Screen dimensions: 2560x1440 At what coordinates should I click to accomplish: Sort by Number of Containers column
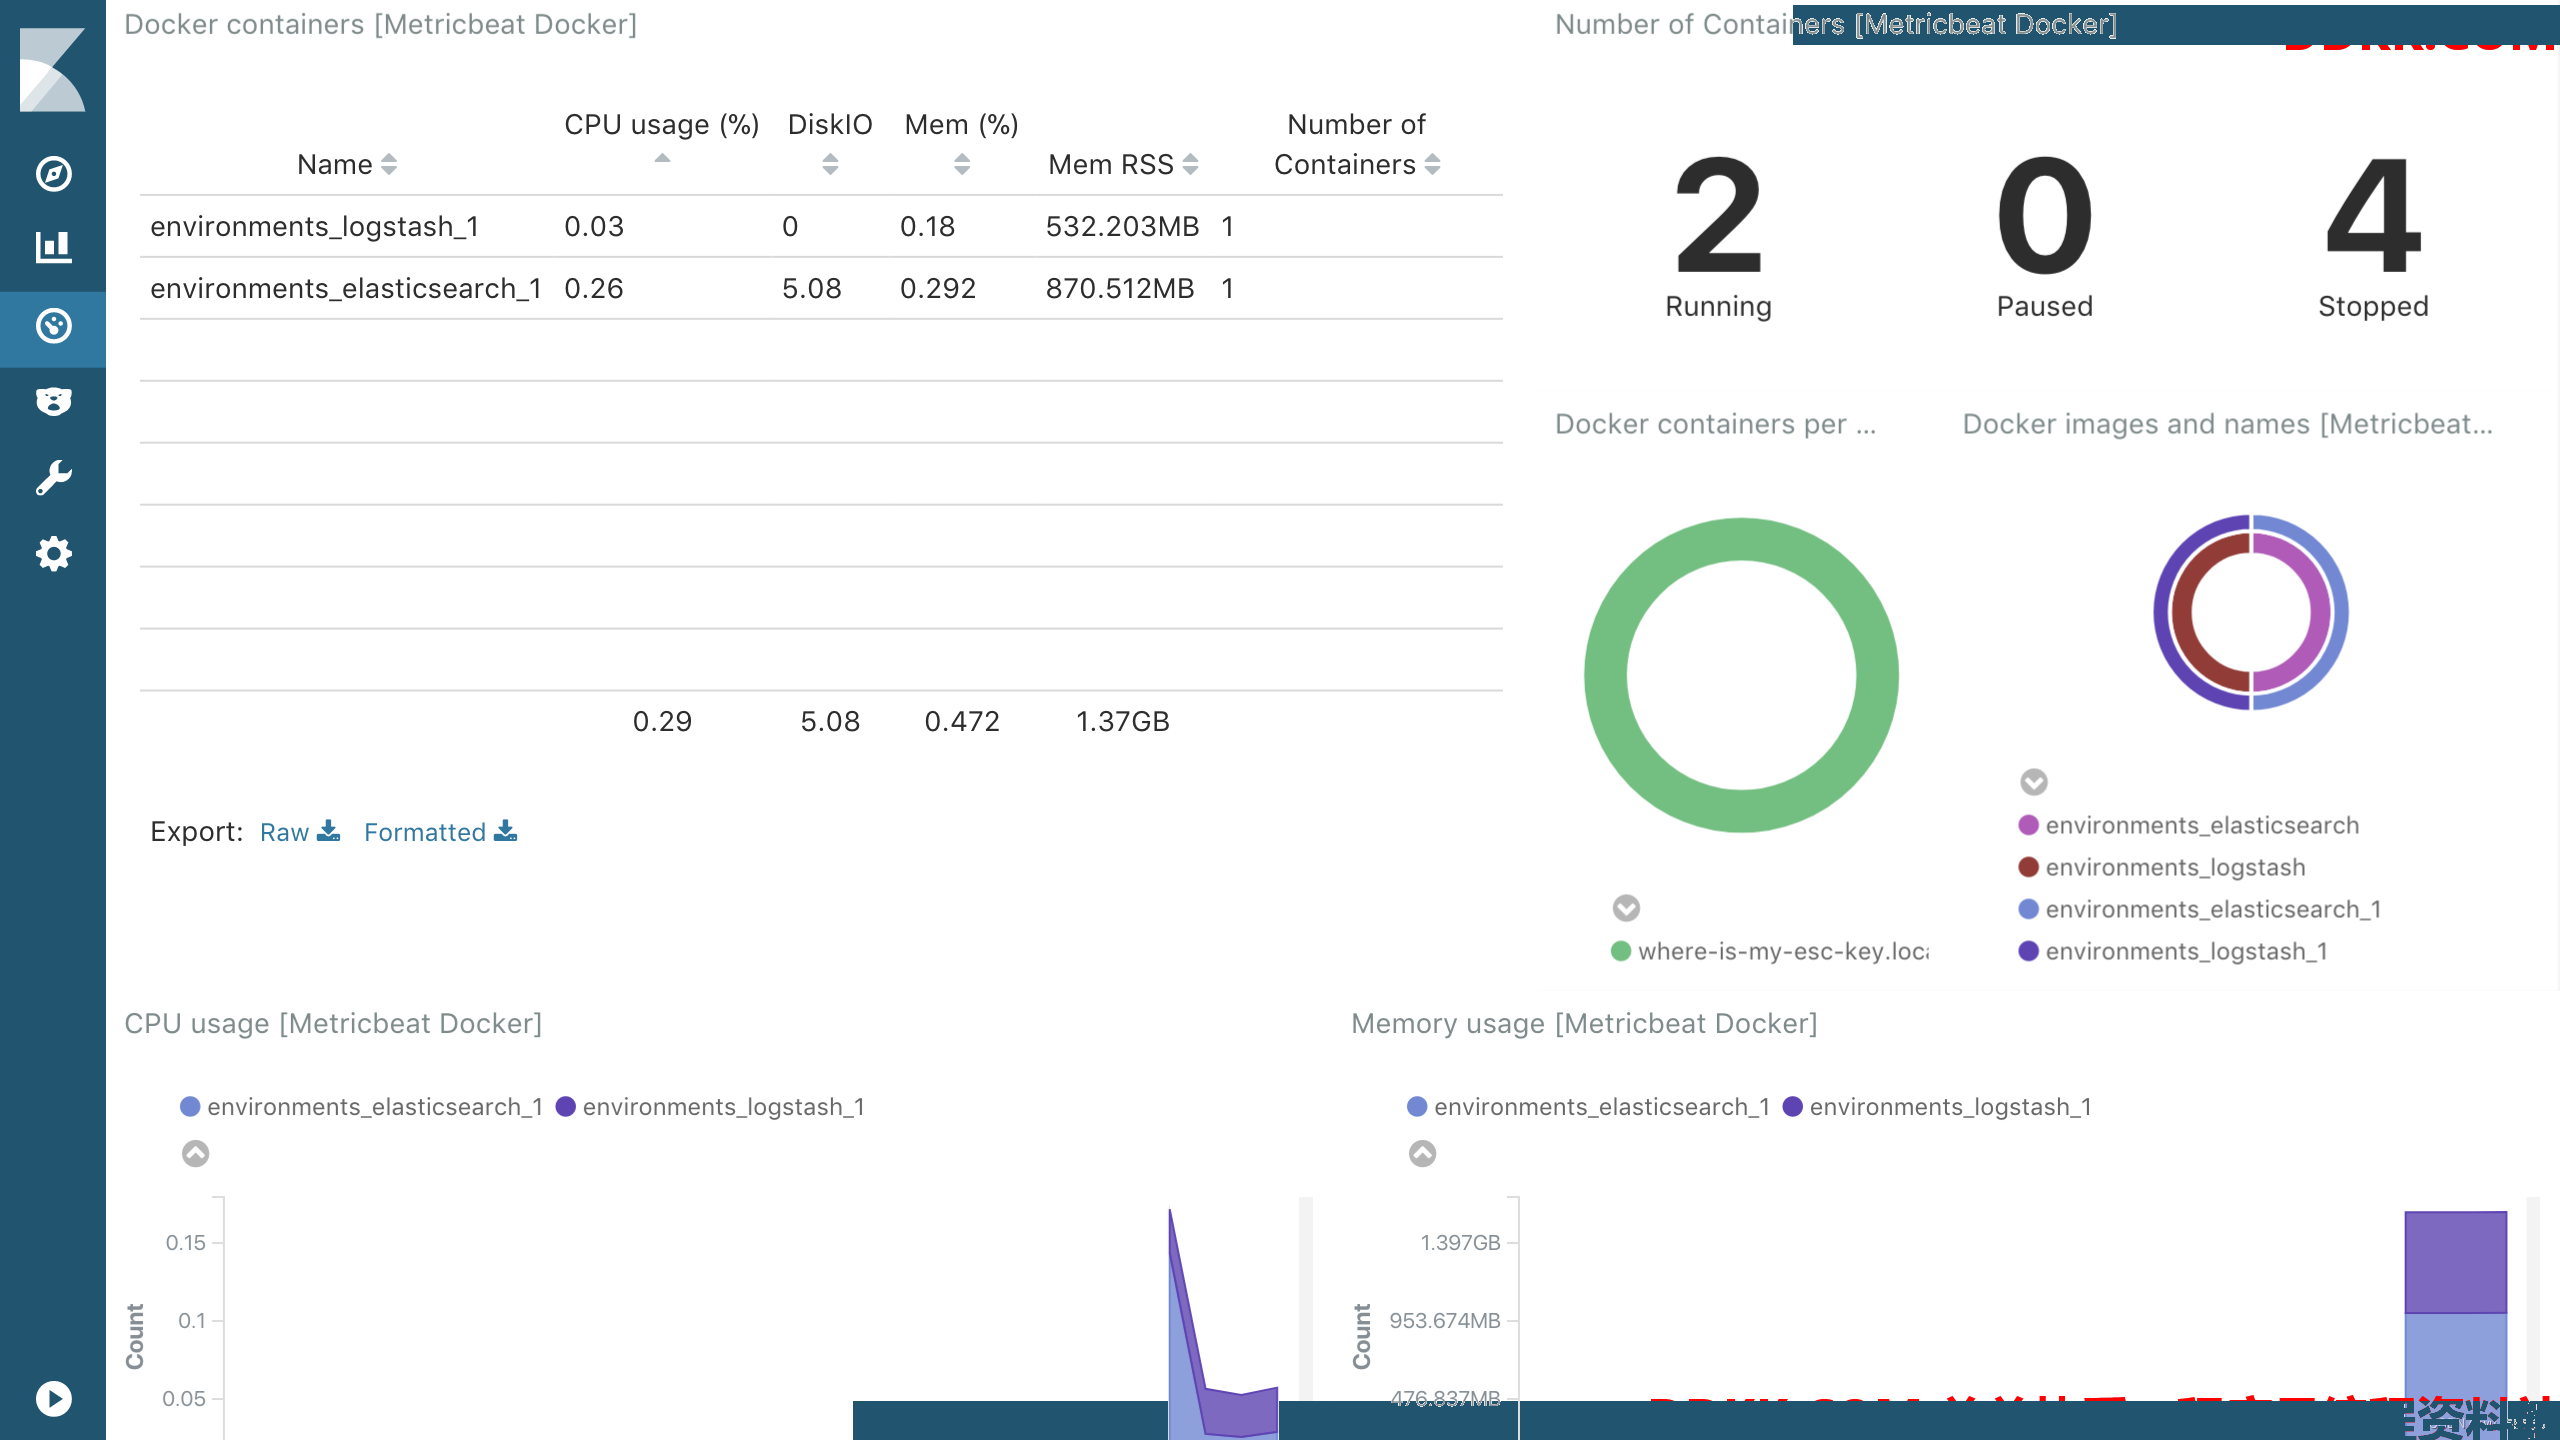1432,165
